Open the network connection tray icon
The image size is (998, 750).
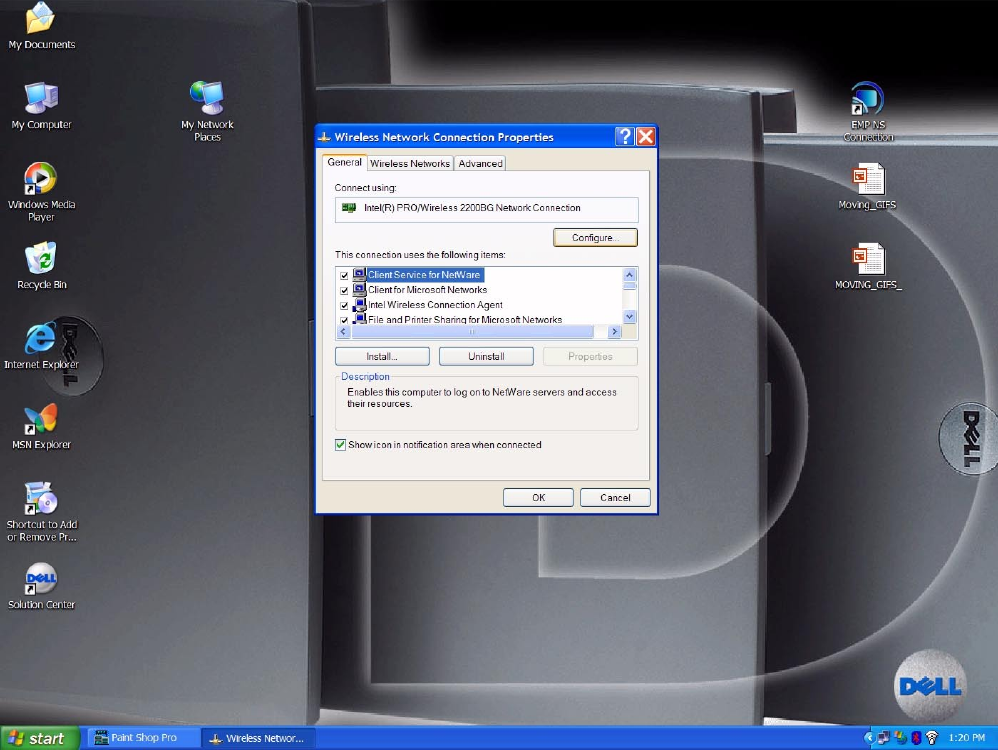pyautogui.click(x=883, y=738)
